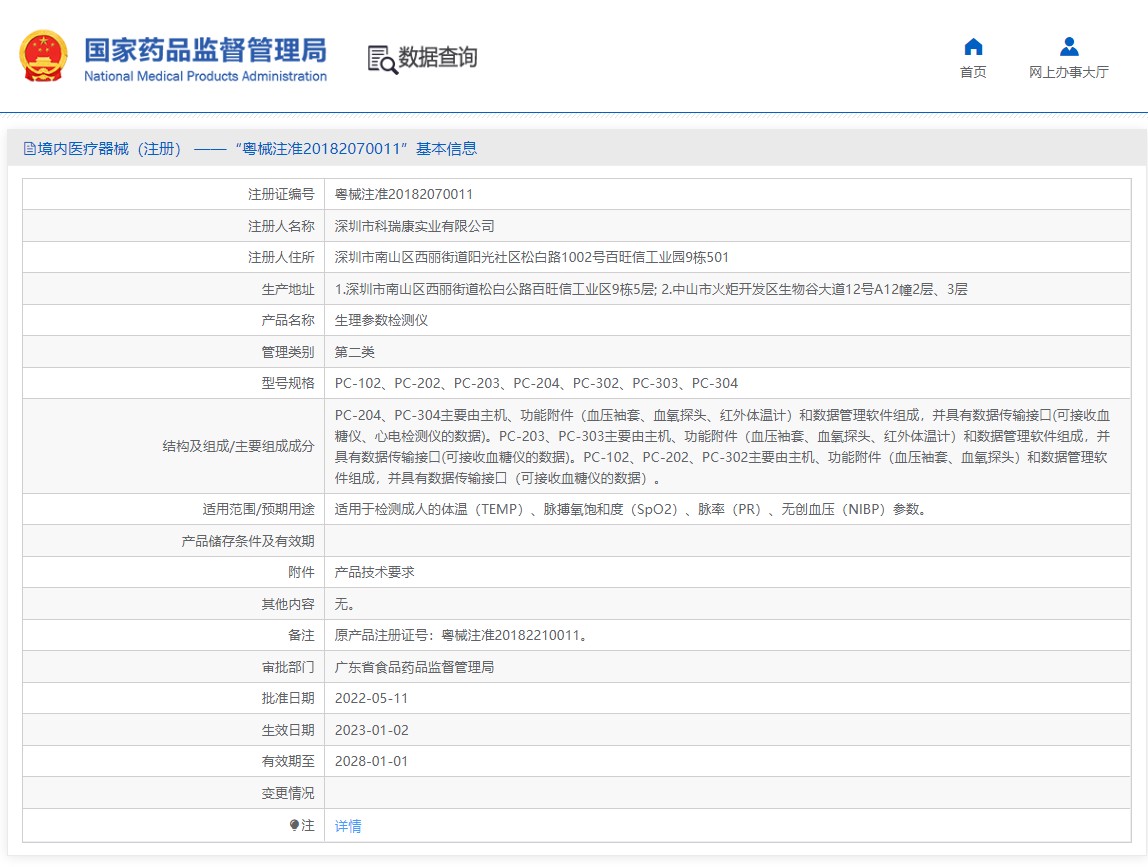Select effective date 2023-01-02
The height and width of the screenshot is (867, 1148).
371,730
